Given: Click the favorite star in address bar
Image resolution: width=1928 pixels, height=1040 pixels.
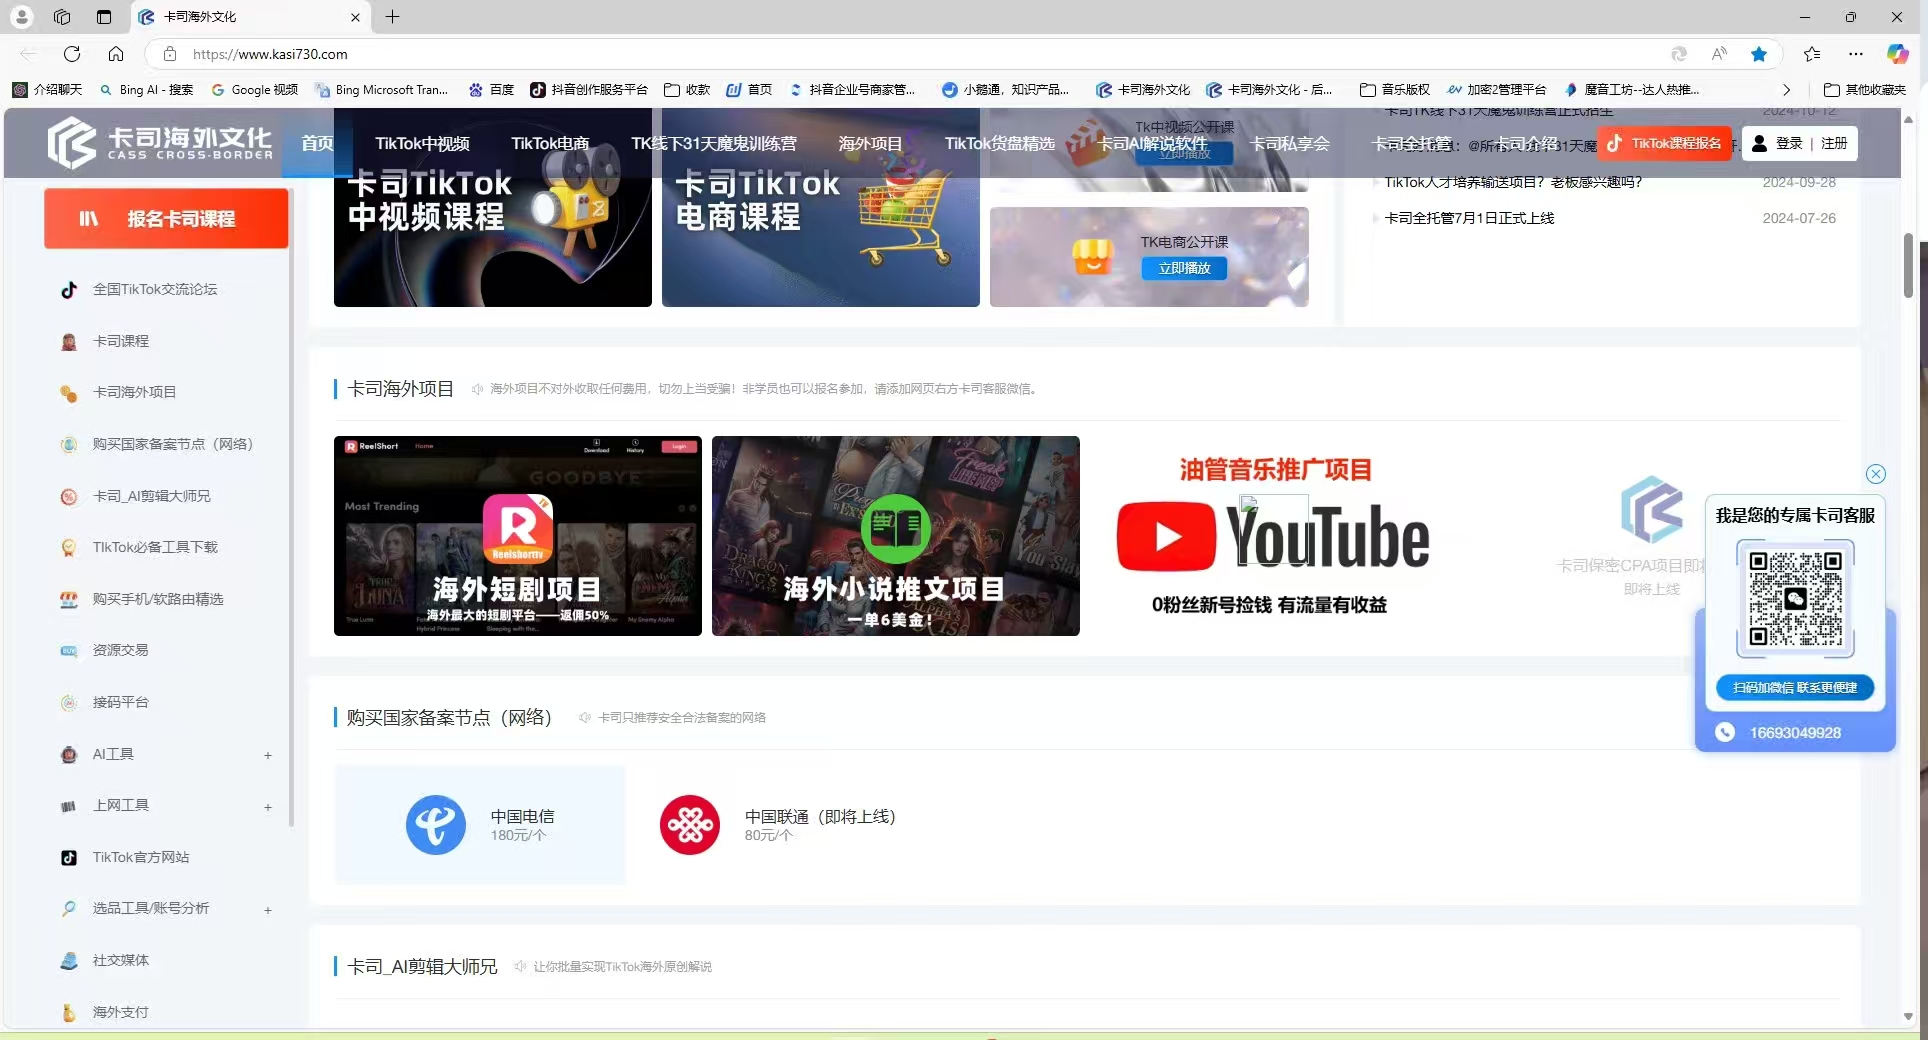Looking at the screenshot, I should click(1759, 54).
